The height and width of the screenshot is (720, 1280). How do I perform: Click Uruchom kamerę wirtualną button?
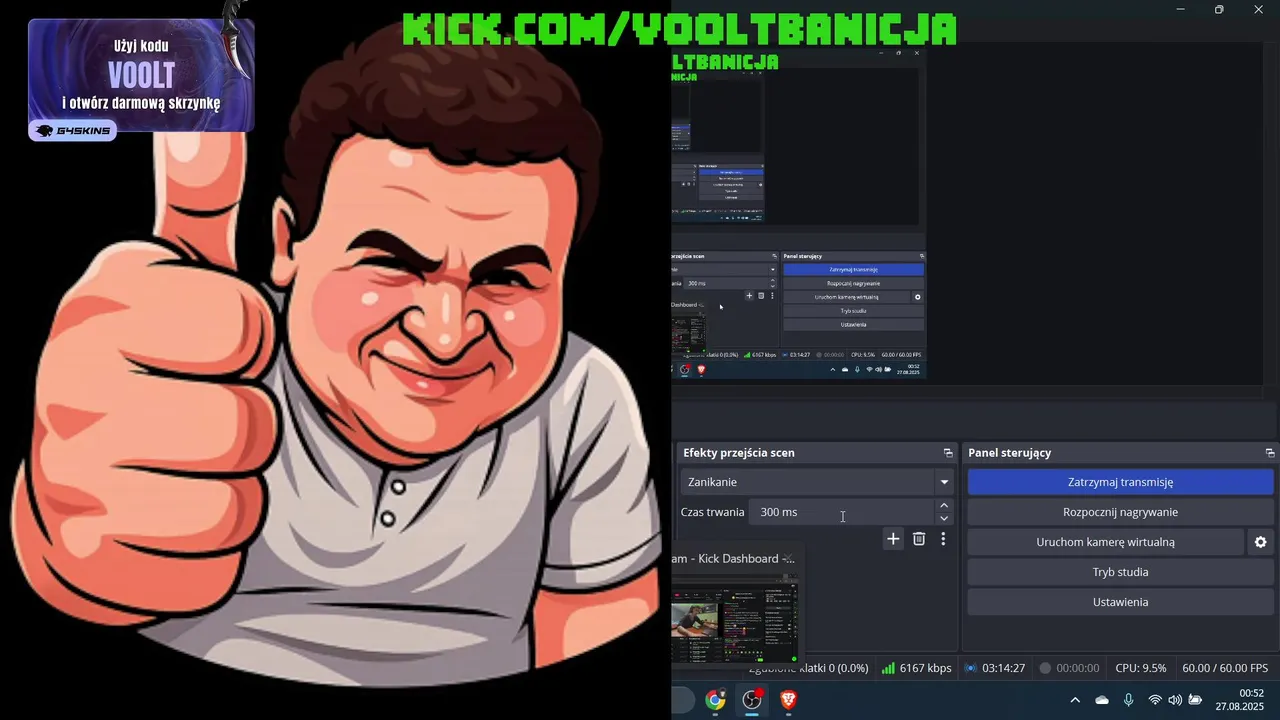[1105, 542]
